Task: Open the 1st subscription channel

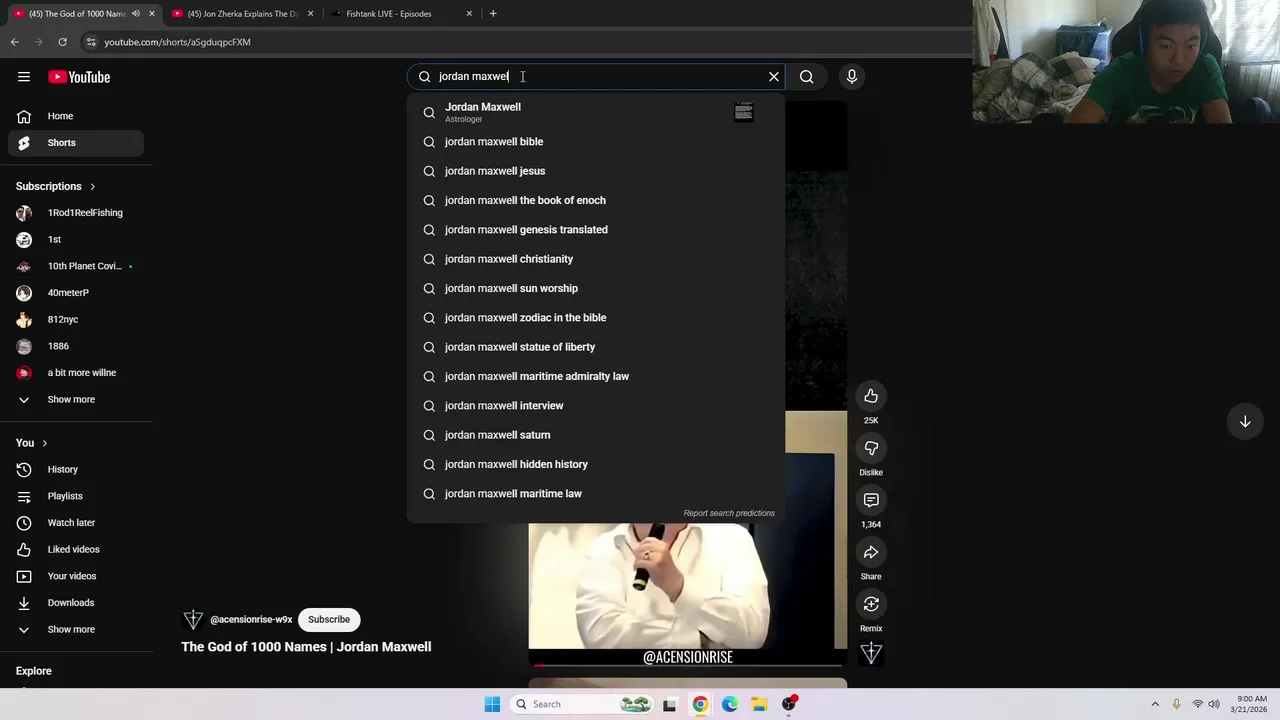Action: 76,240
